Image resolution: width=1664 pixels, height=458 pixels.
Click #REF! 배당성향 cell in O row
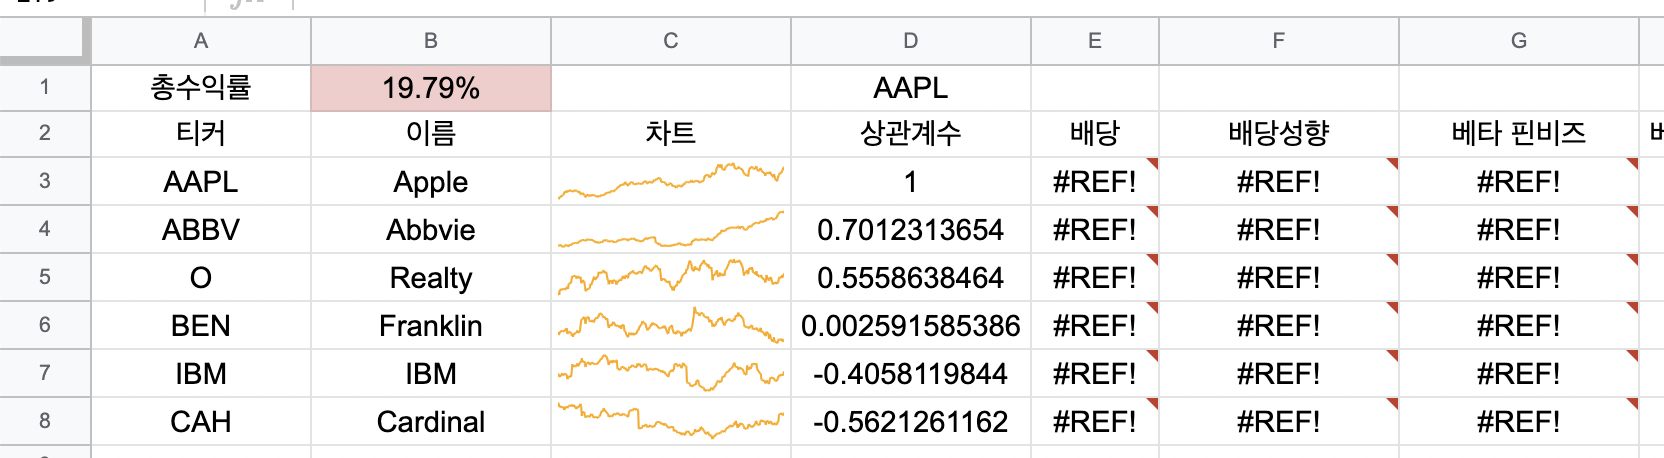[x=1279, y=277]
